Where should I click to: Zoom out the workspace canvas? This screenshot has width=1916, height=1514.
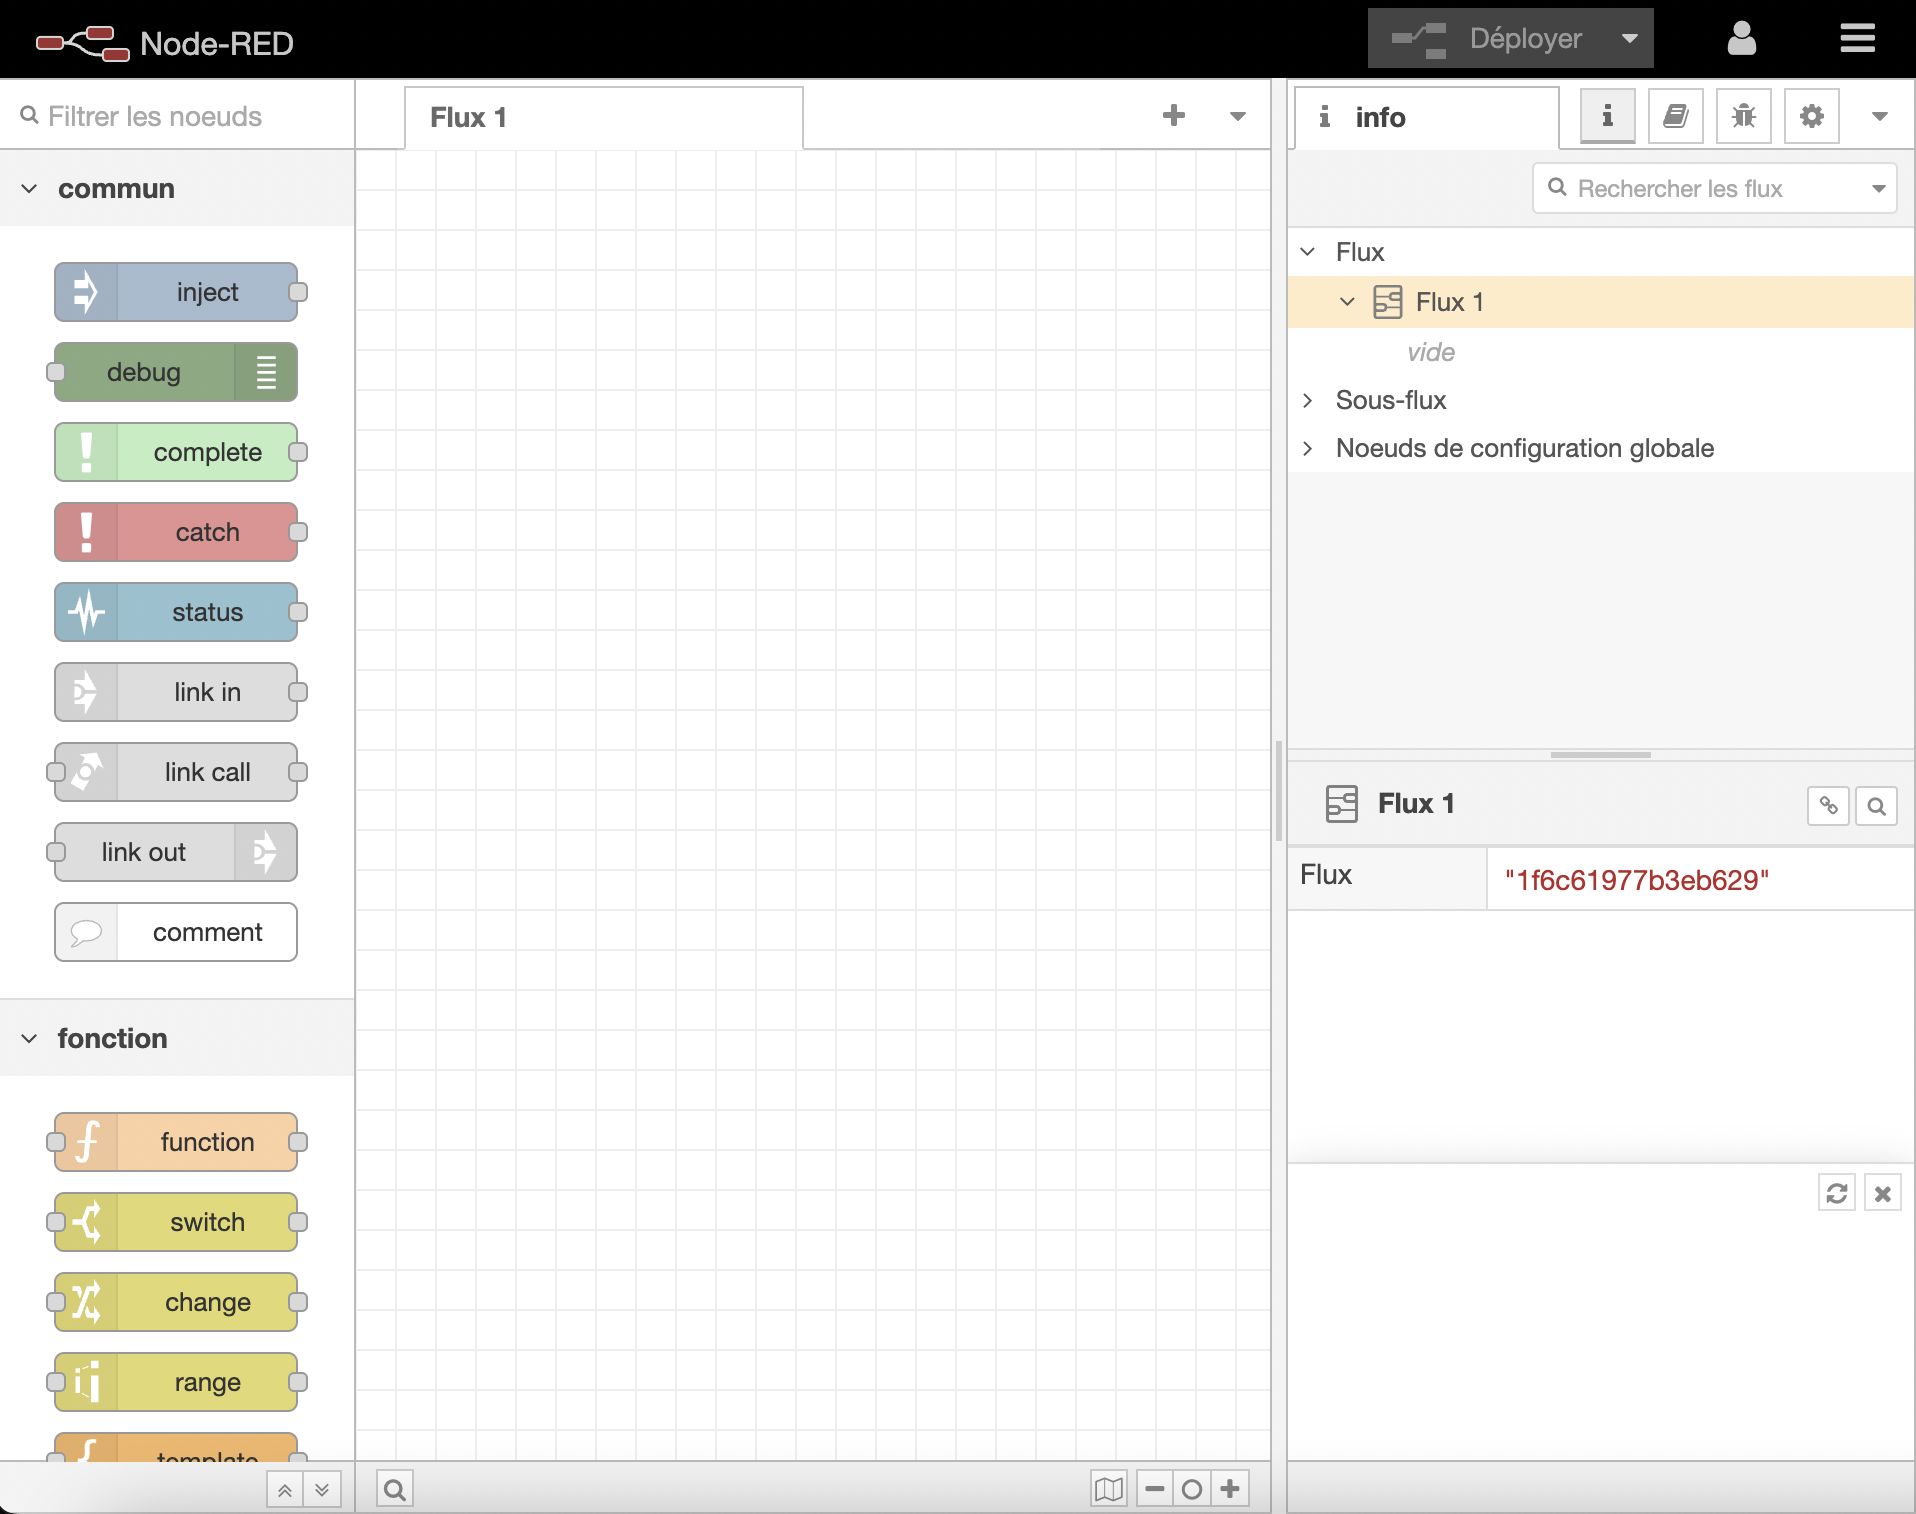[x=1154, y=1490]
